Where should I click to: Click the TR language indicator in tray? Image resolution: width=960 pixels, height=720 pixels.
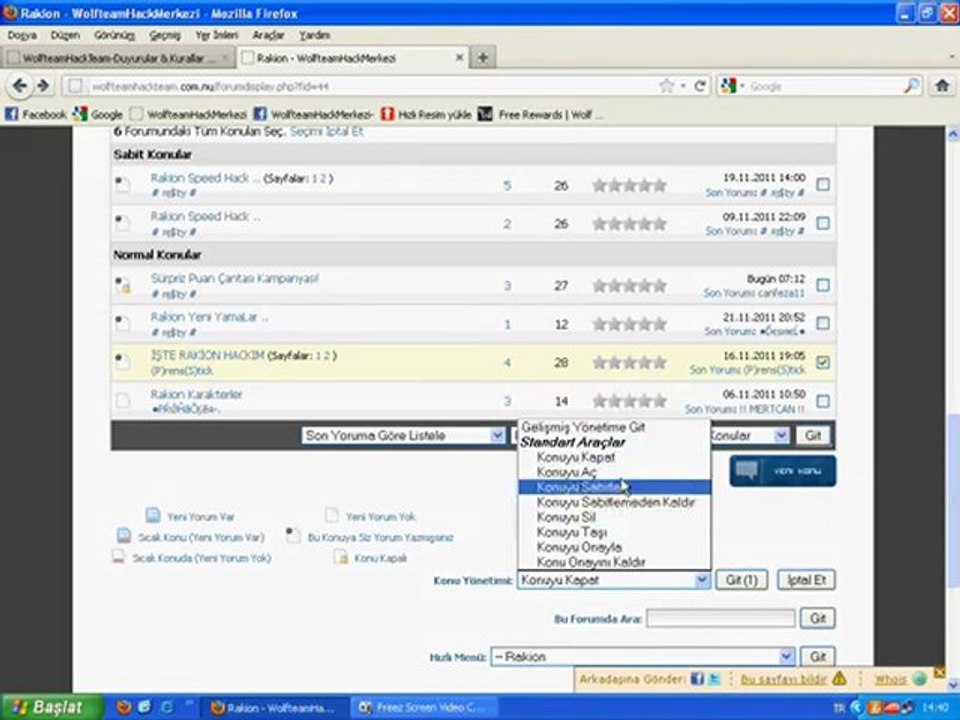click(838, 708)
